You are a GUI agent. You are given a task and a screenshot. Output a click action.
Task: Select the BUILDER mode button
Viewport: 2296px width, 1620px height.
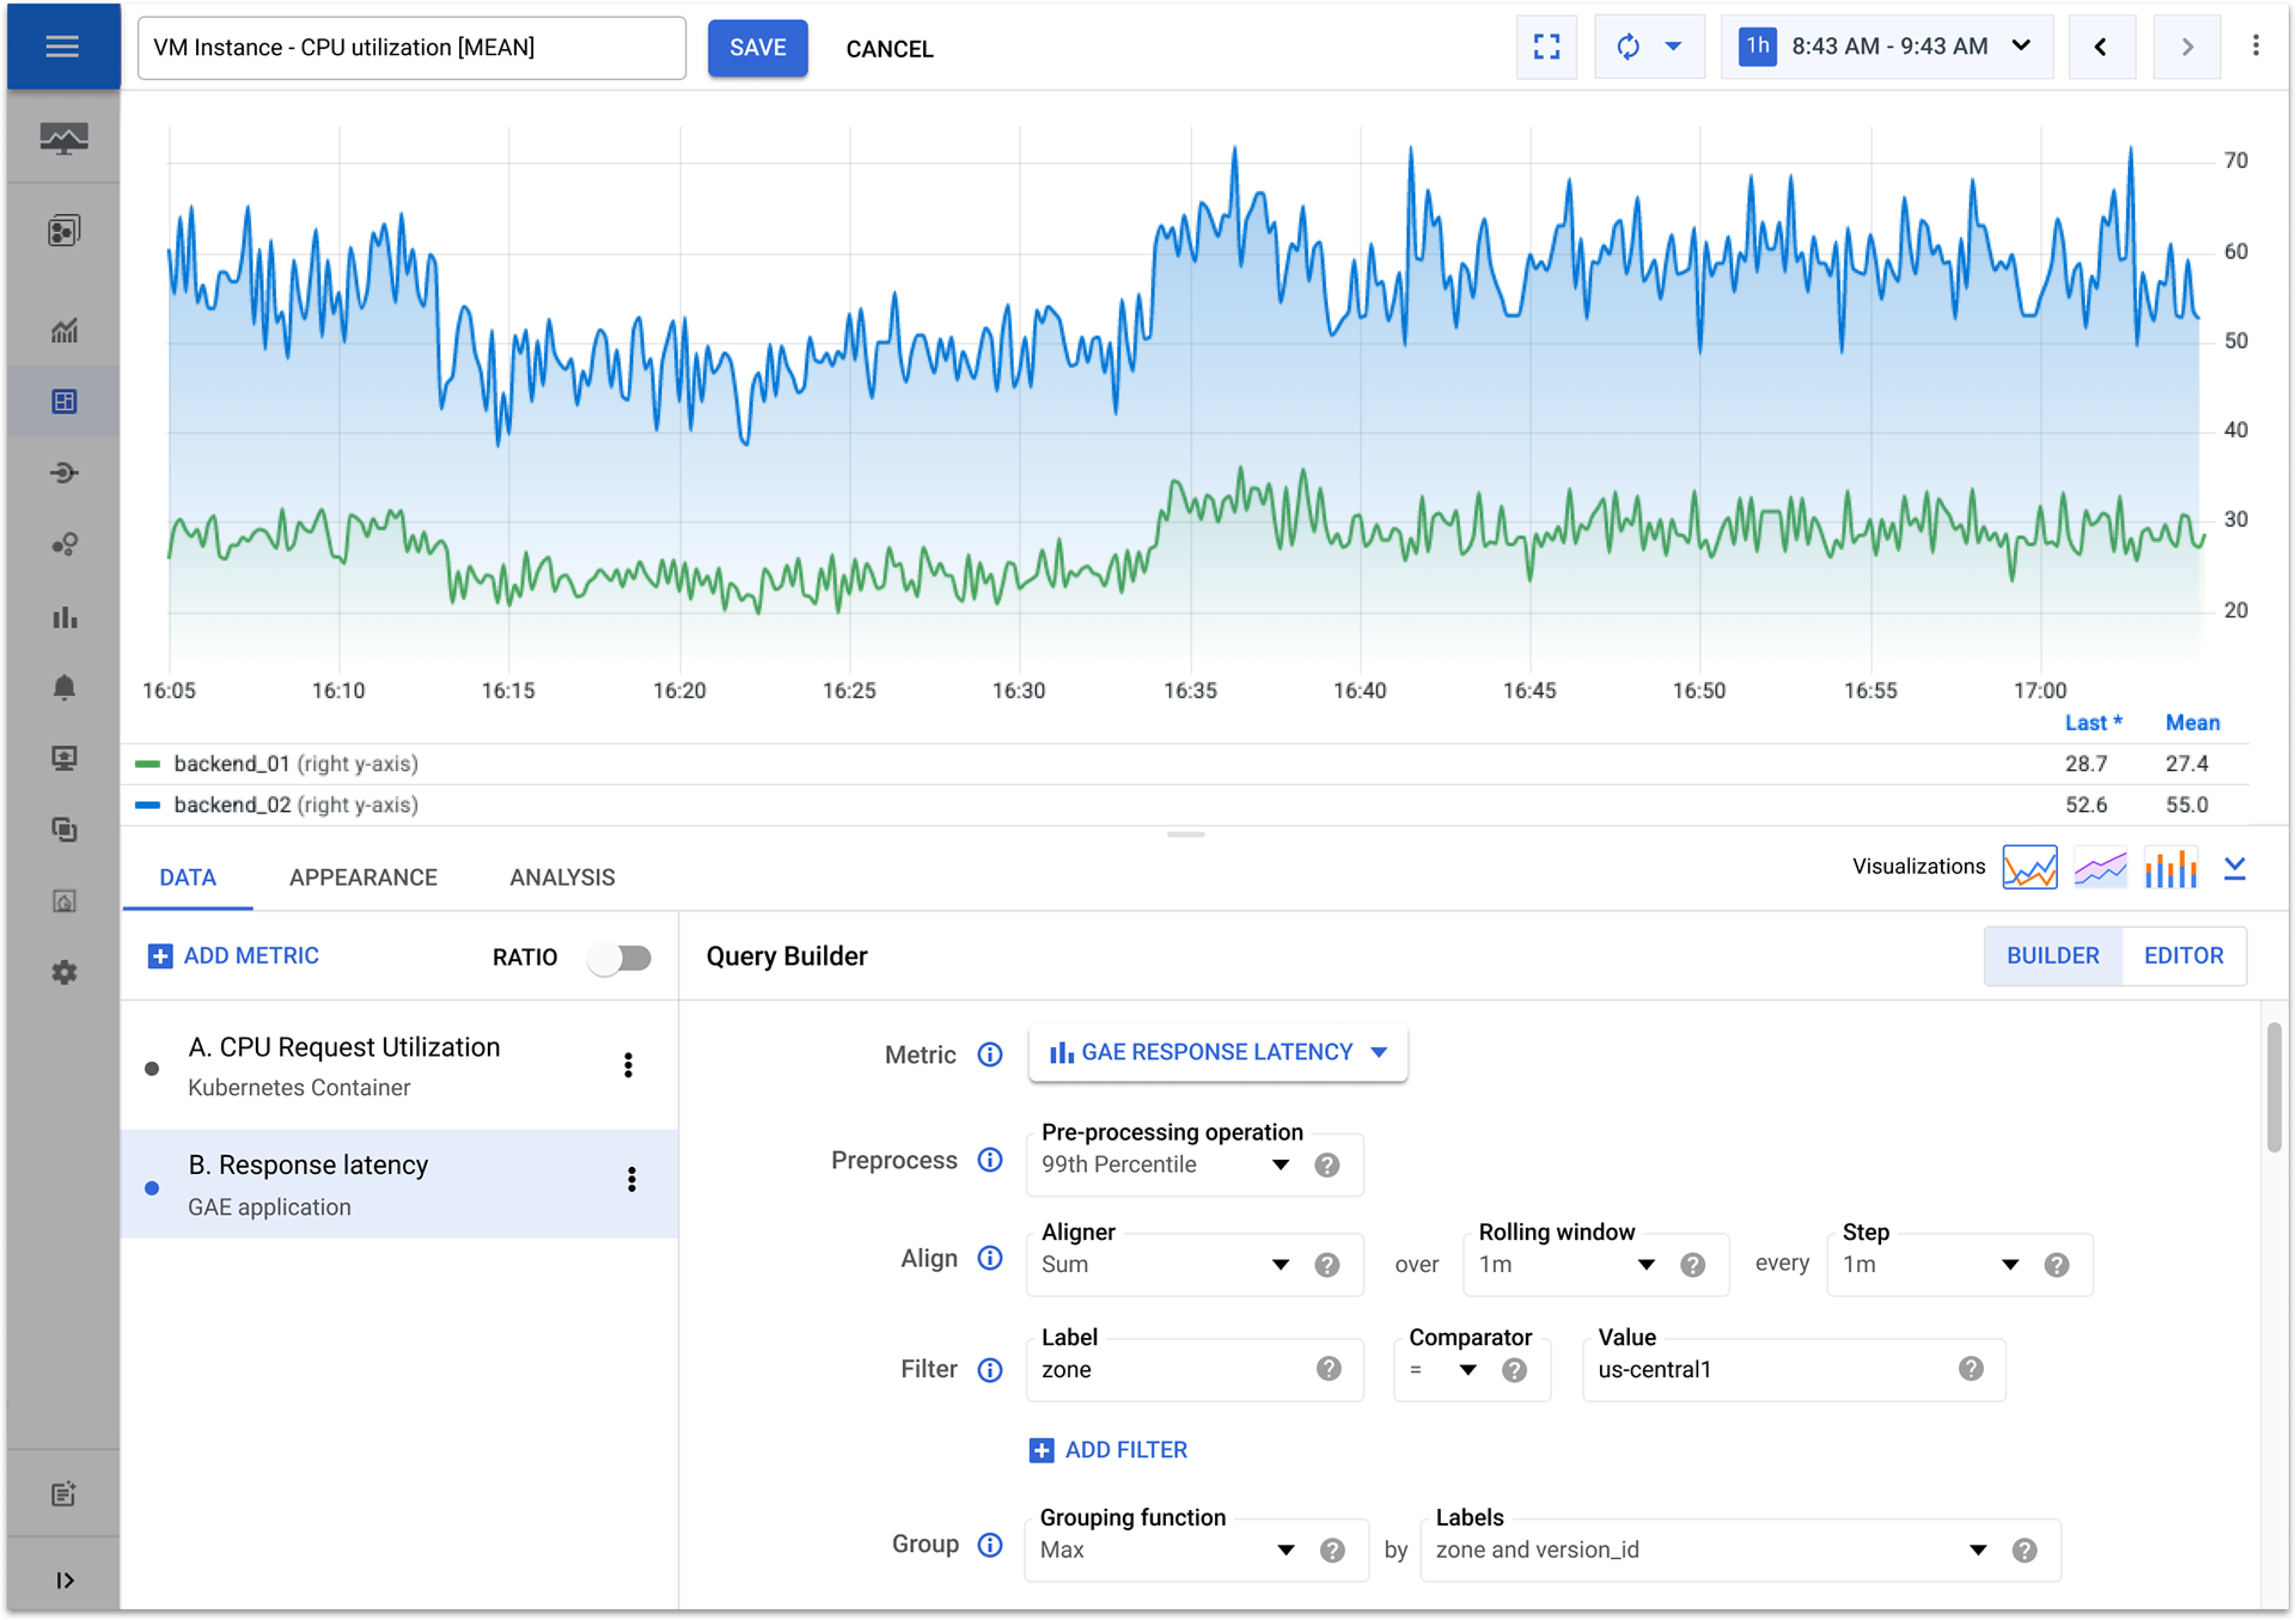click(2052, 956)
